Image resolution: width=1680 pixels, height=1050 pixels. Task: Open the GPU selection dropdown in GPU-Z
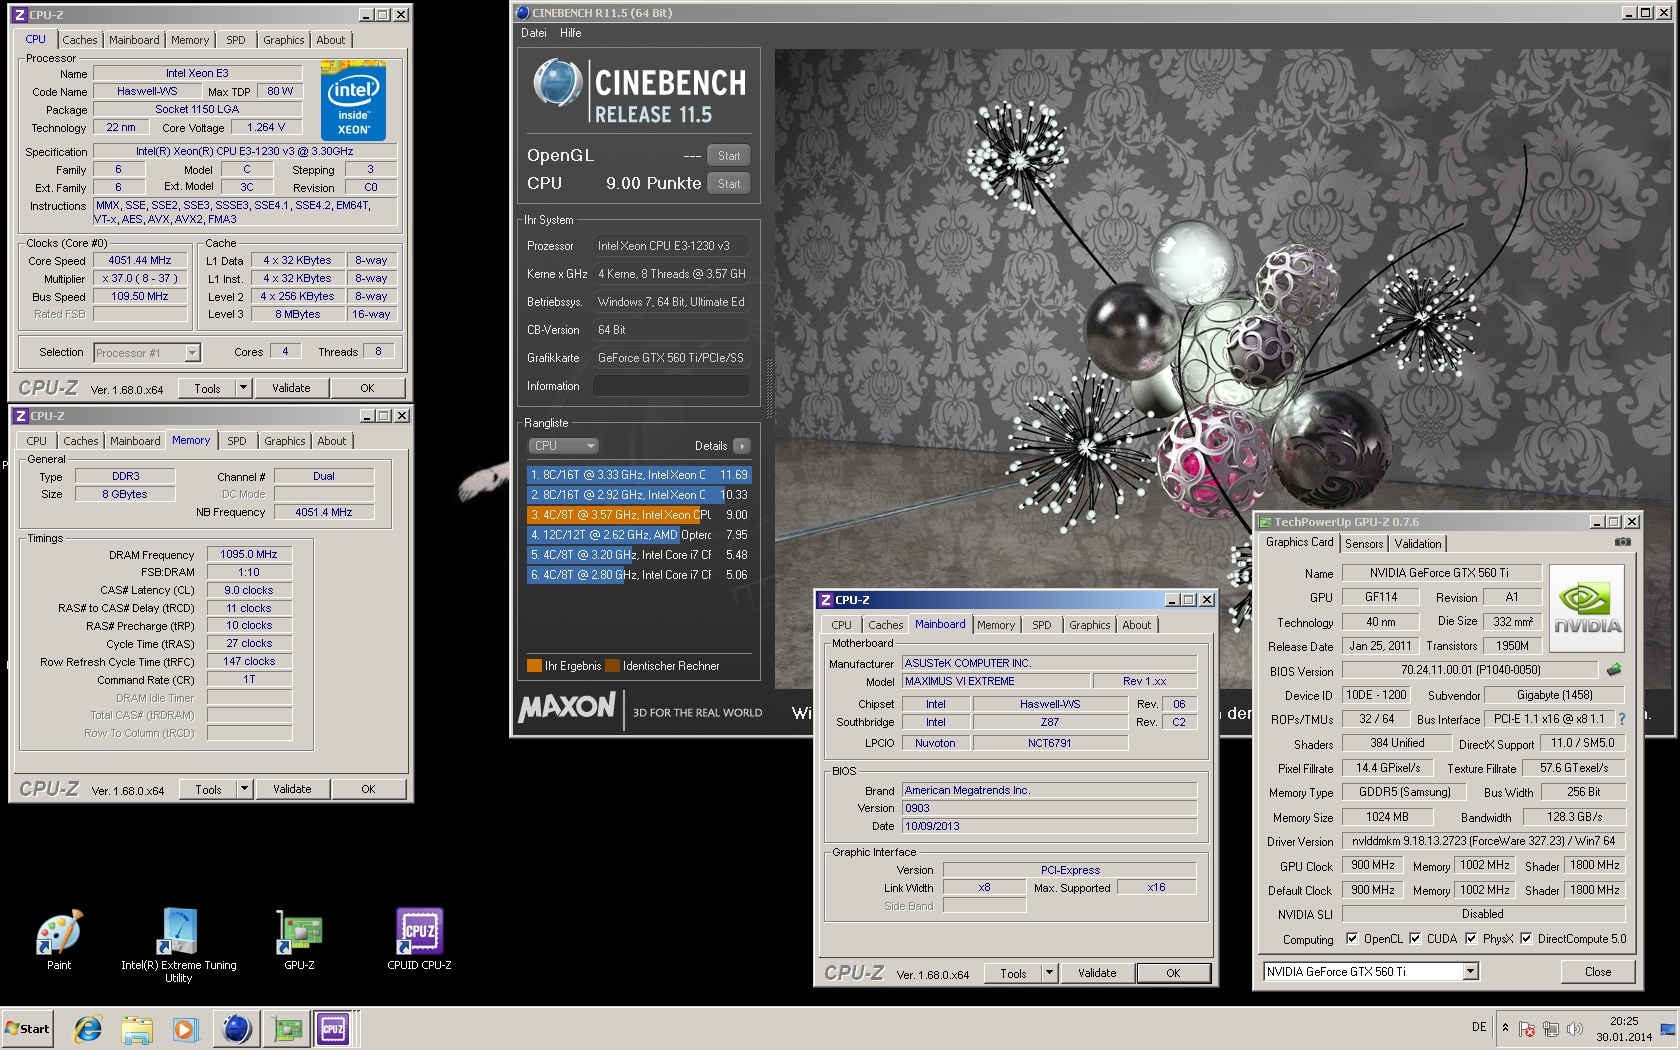click(x=1470, y=972)
